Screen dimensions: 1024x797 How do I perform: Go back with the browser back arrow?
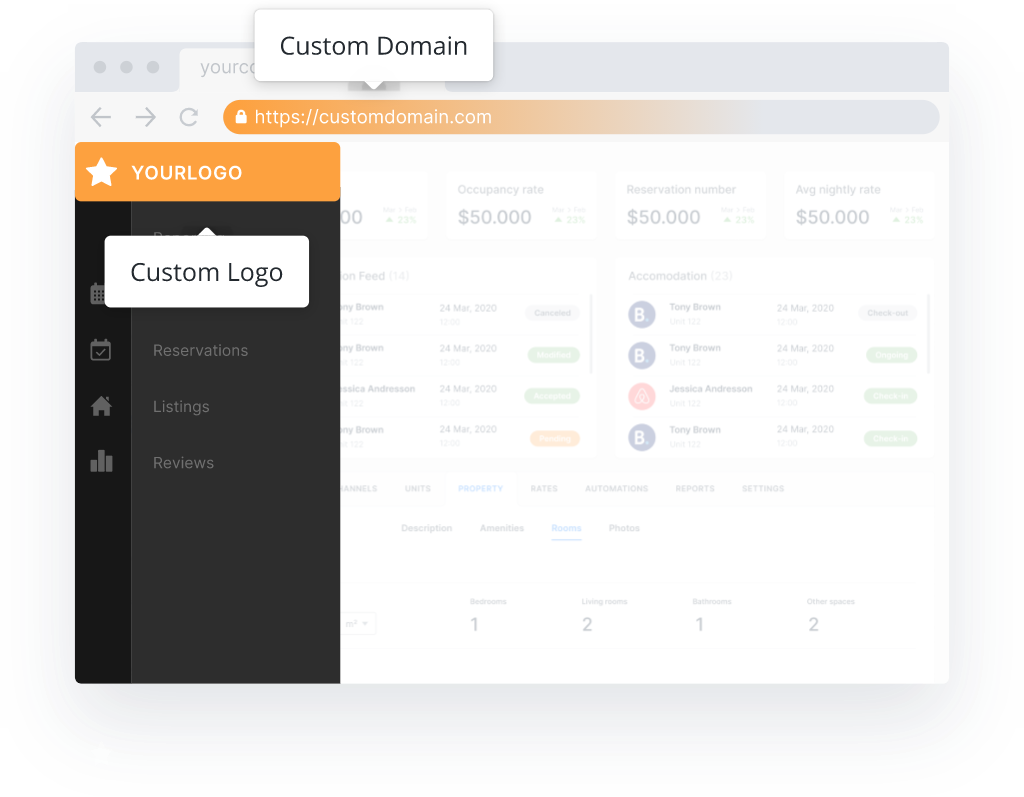(101, 117)
